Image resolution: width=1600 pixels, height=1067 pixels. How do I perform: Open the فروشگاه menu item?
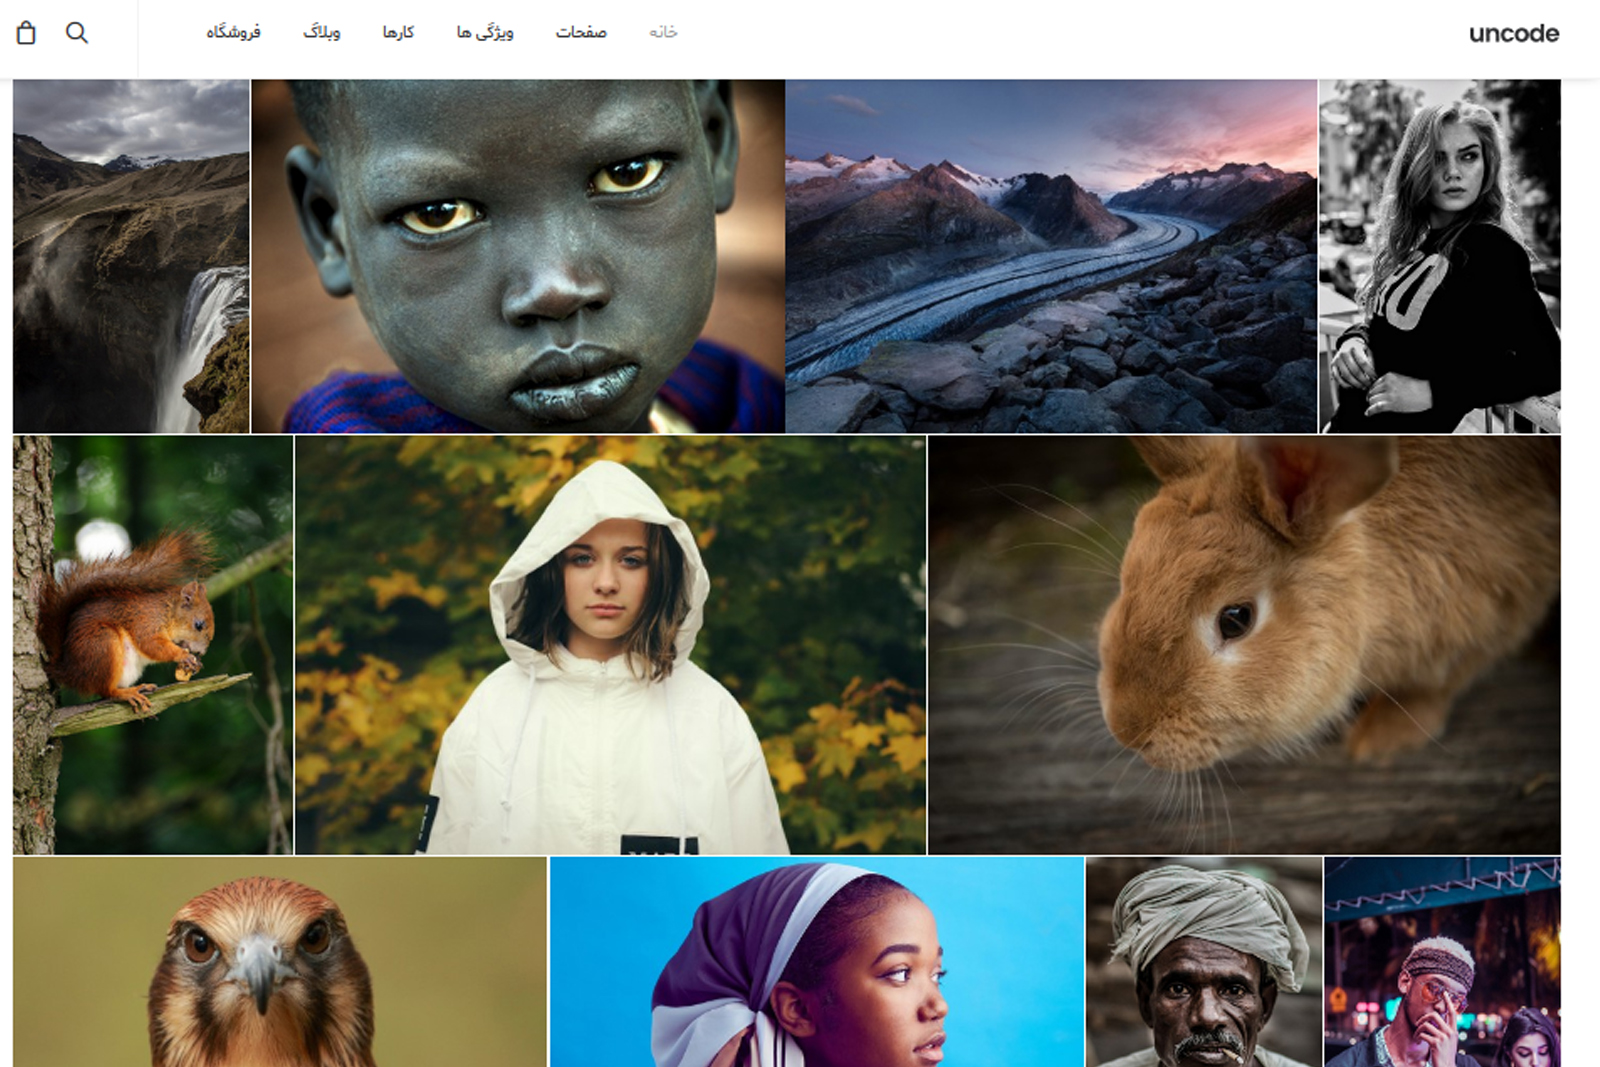pos(233,32)
